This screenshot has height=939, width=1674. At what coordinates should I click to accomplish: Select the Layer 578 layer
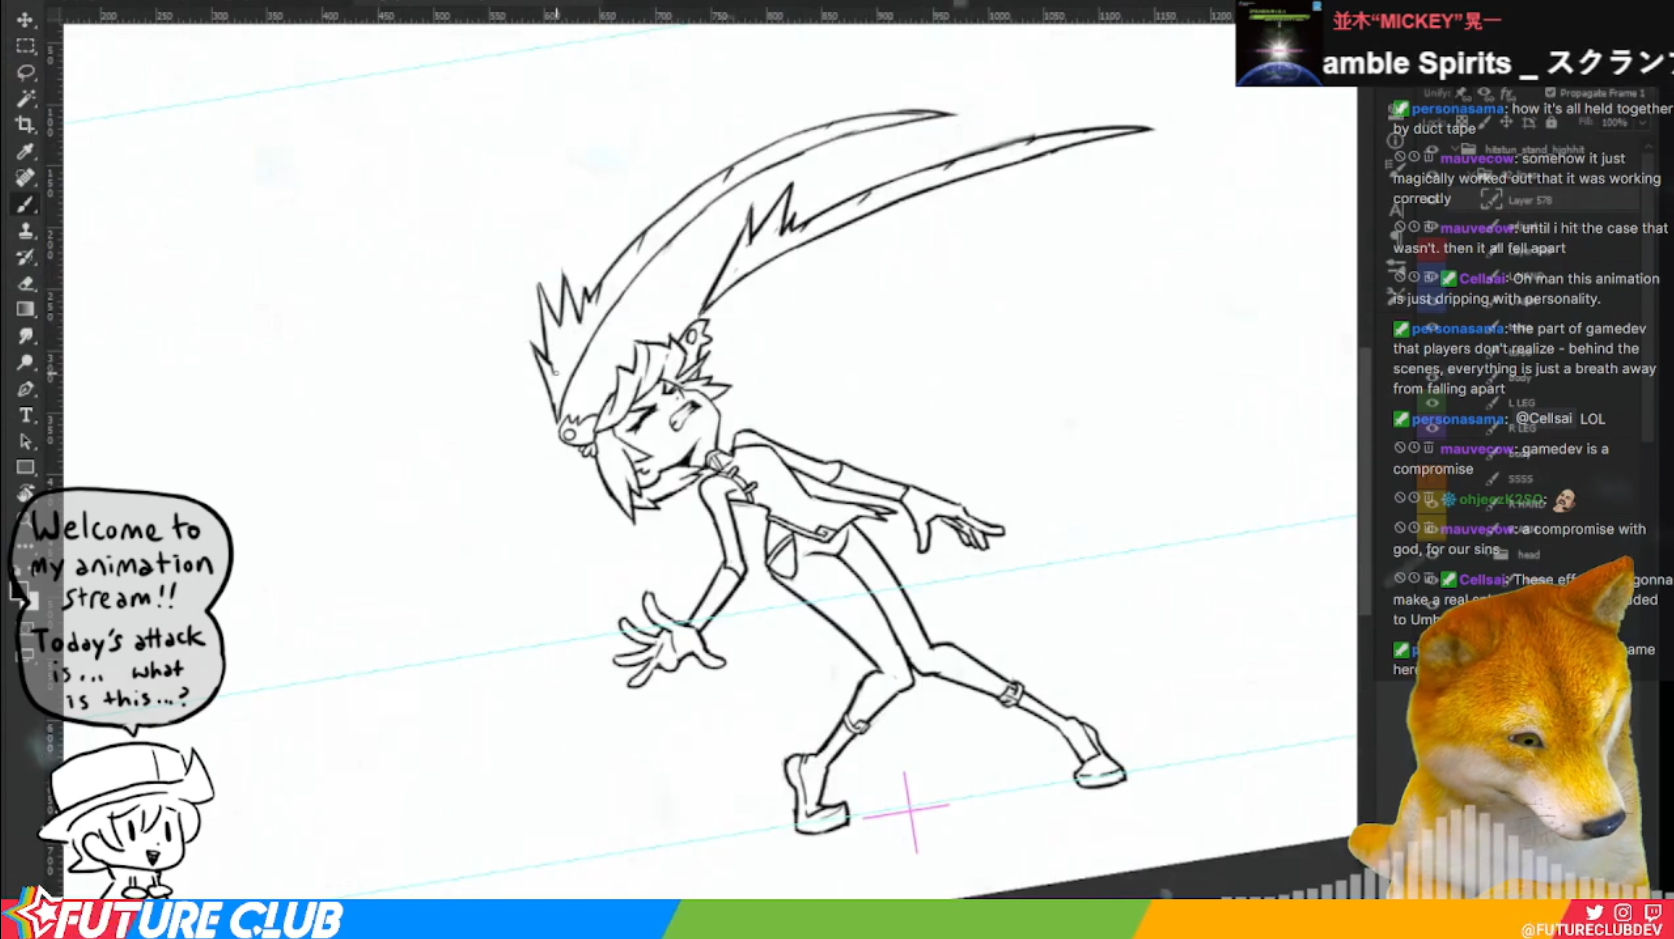pyautogui.click(x=1530, y=200)
